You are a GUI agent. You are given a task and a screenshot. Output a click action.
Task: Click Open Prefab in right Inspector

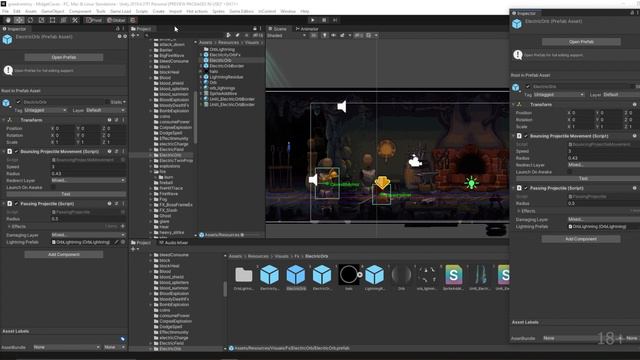581,42
